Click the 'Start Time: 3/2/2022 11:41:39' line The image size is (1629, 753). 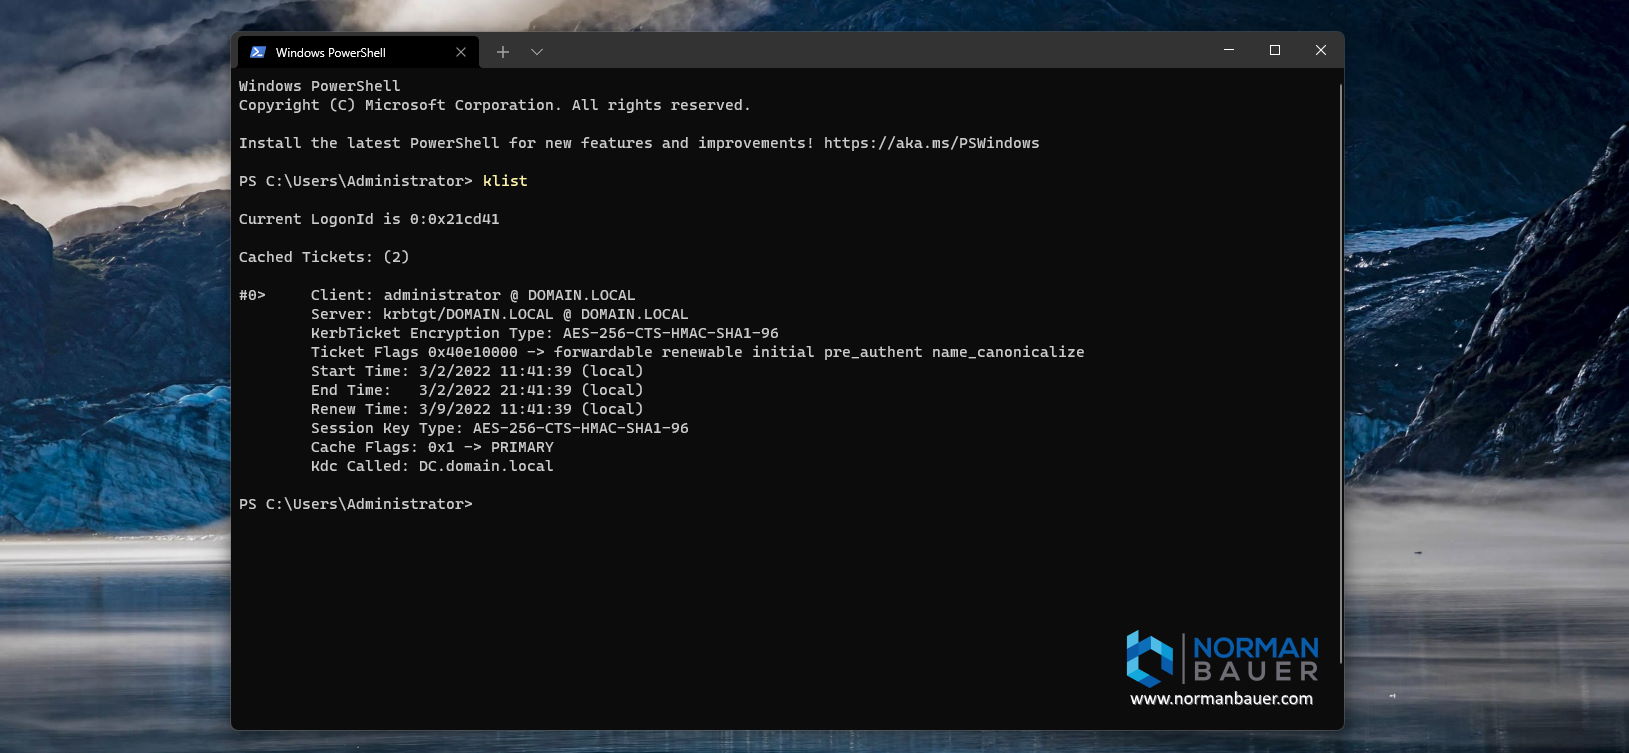point(477,371)
